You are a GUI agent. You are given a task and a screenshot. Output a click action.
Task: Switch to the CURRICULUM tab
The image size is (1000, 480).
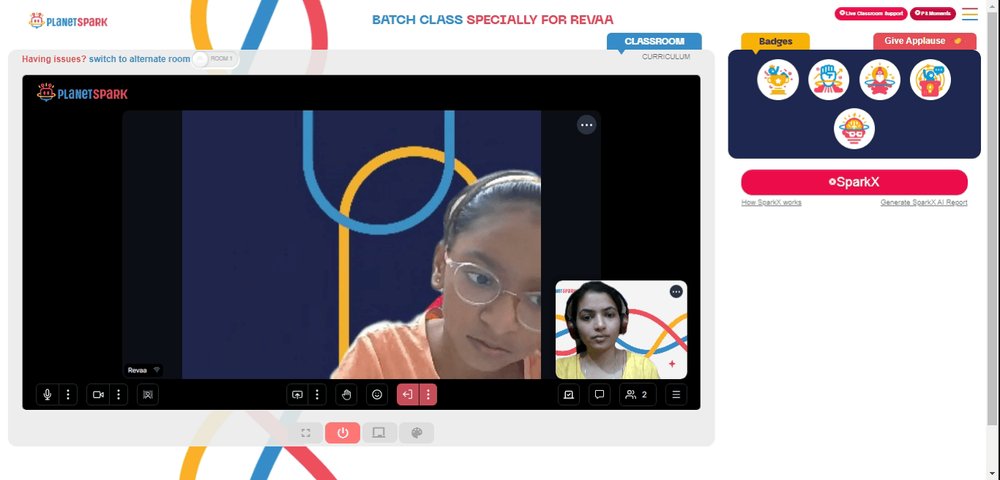[x=666, y=57]
